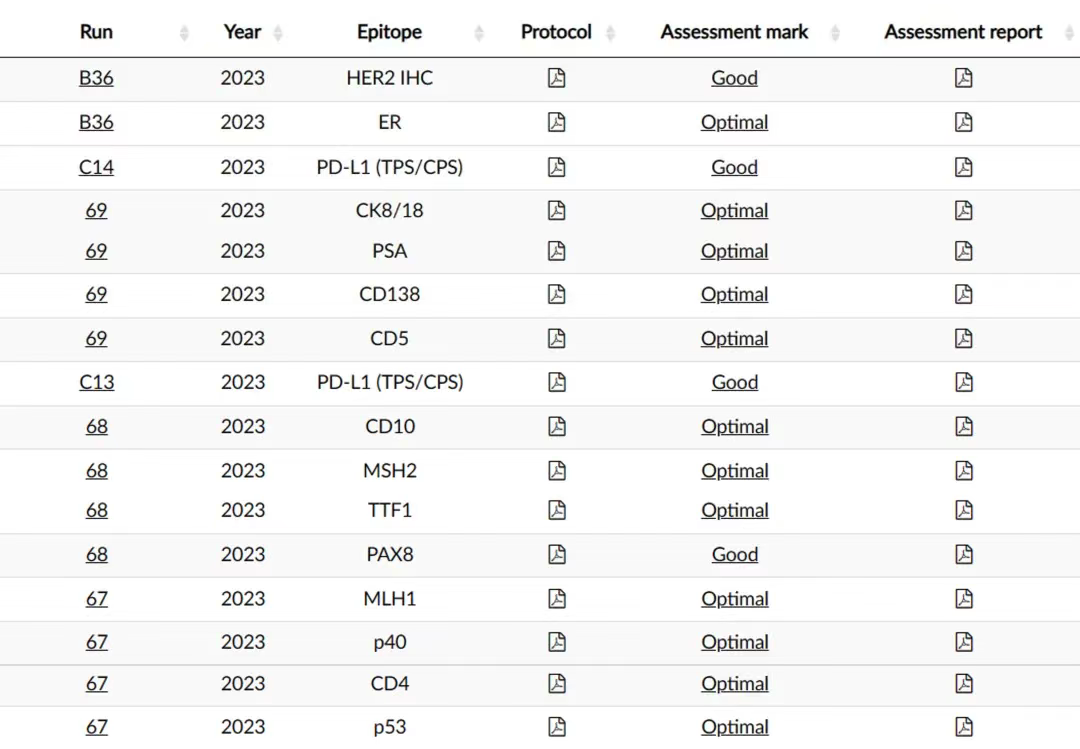Open assessment report PDF for p53 row

(x=963, y=727)
